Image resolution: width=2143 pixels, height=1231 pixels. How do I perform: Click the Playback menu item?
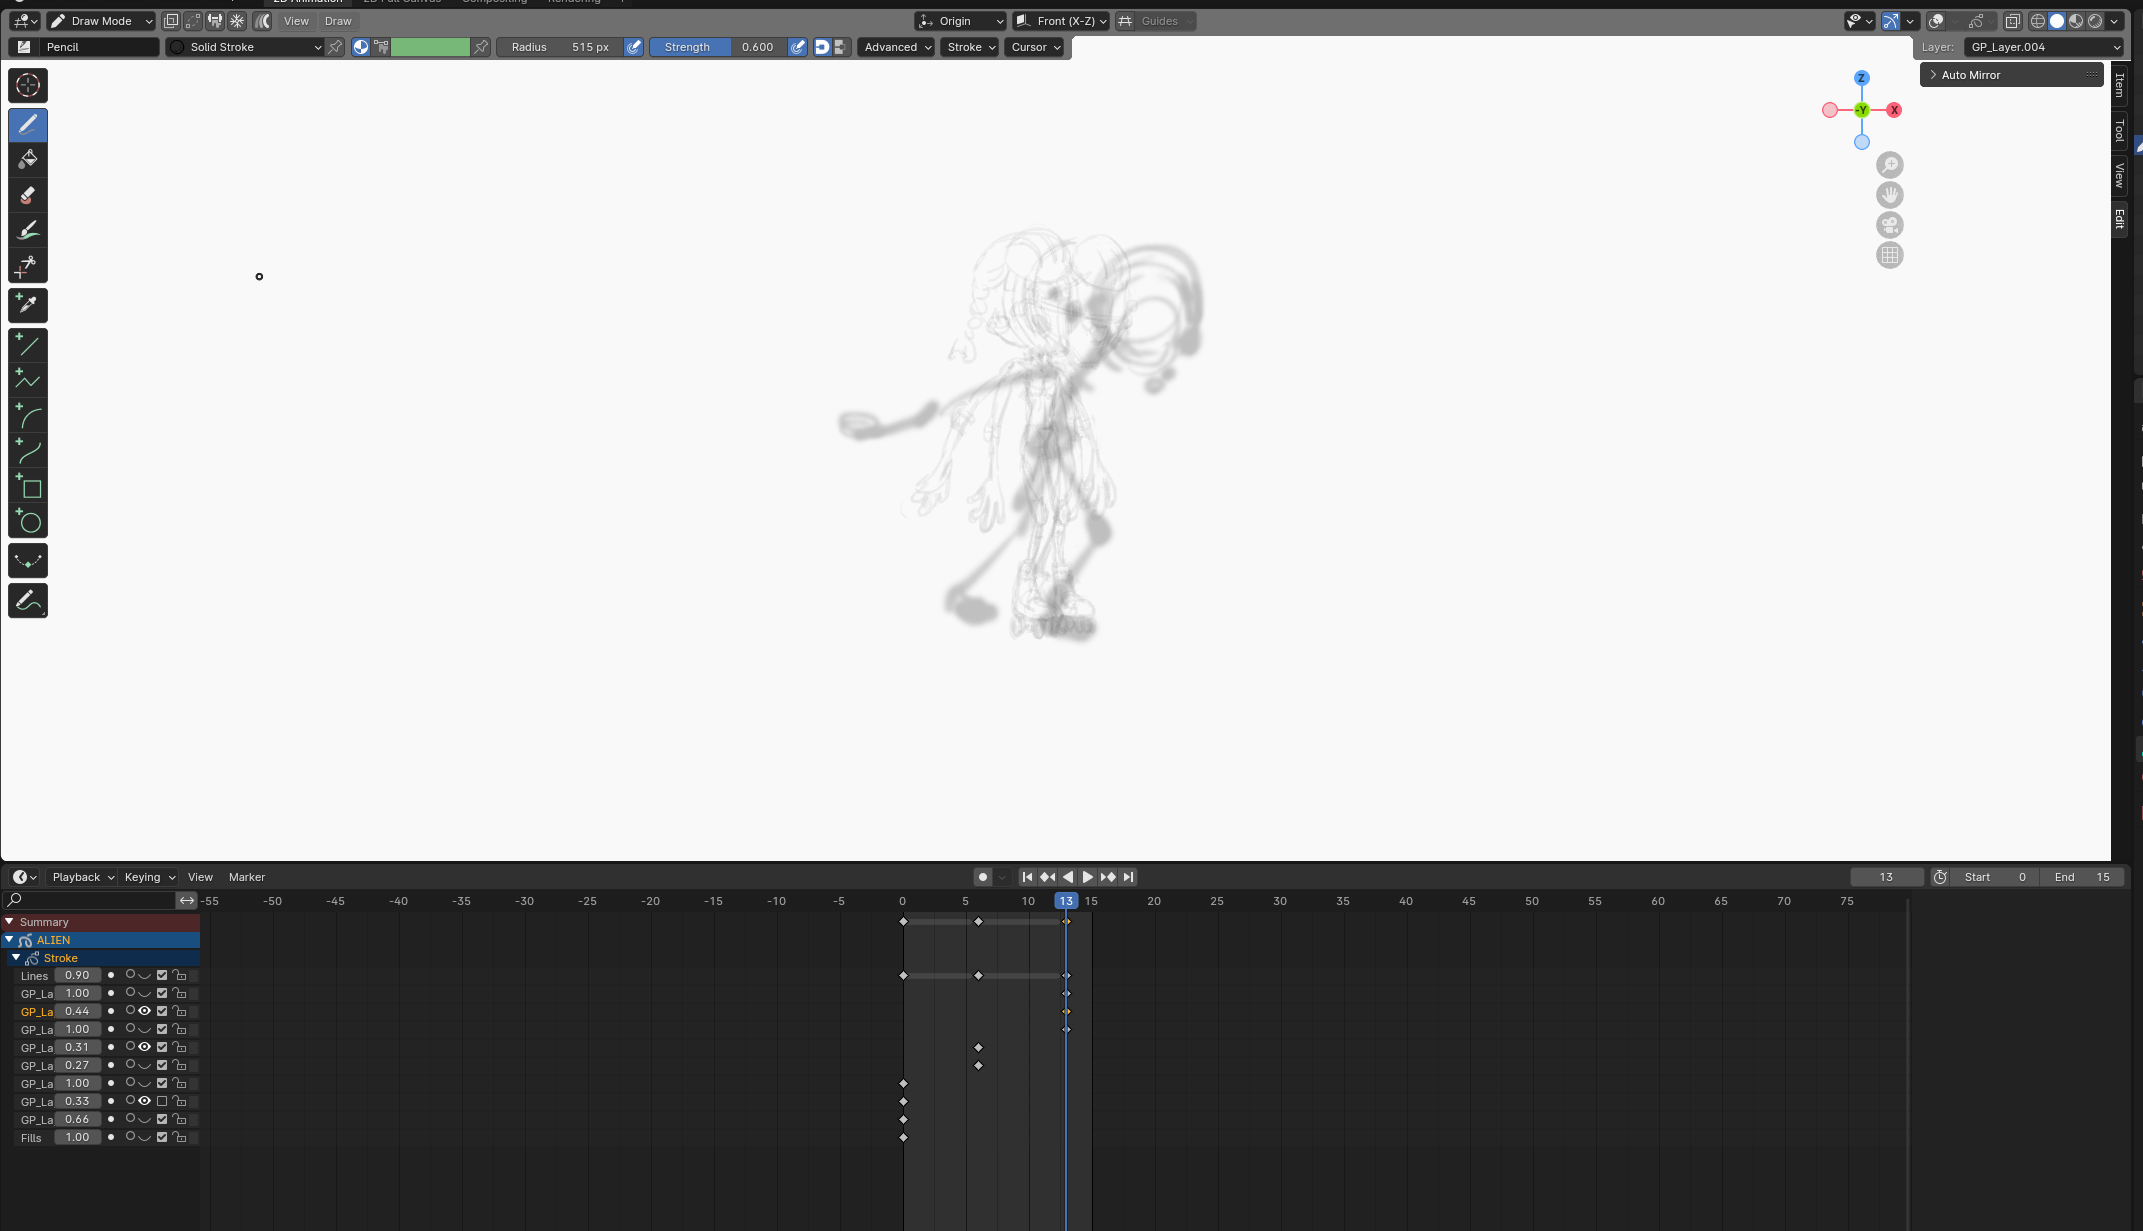tap(77, 876)
